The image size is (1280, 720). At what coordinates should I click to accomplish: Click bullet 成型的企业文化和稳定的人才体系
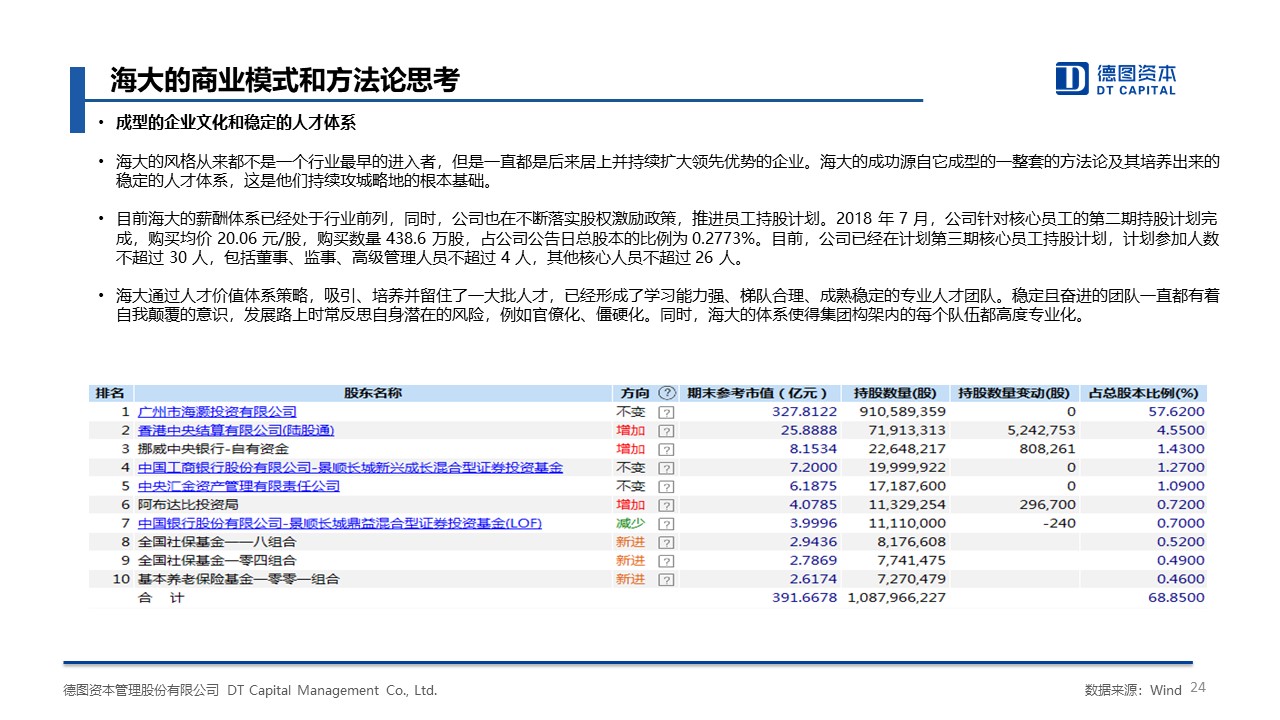tap(235, 123)
